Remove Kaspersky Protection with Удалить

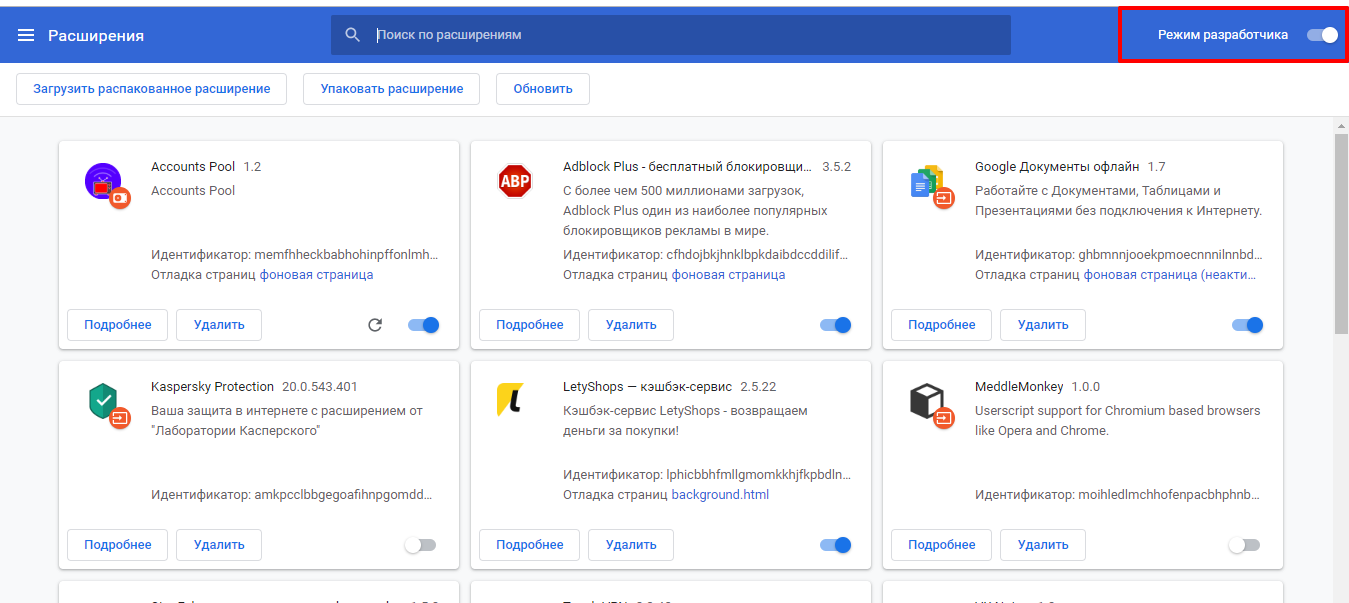pos(219,545)
